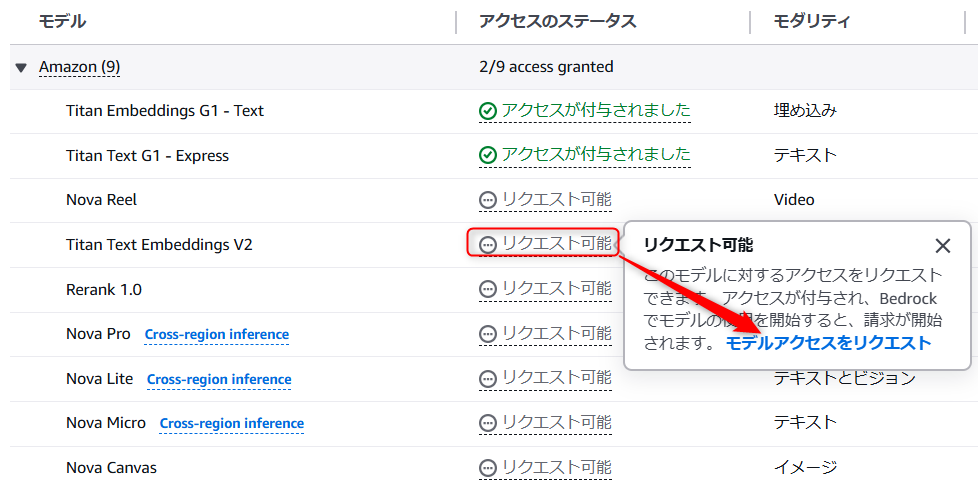Collapse the Amazon (9) provider group
The height and width of the screenshot is (483, 978).
tap(22, 67)
